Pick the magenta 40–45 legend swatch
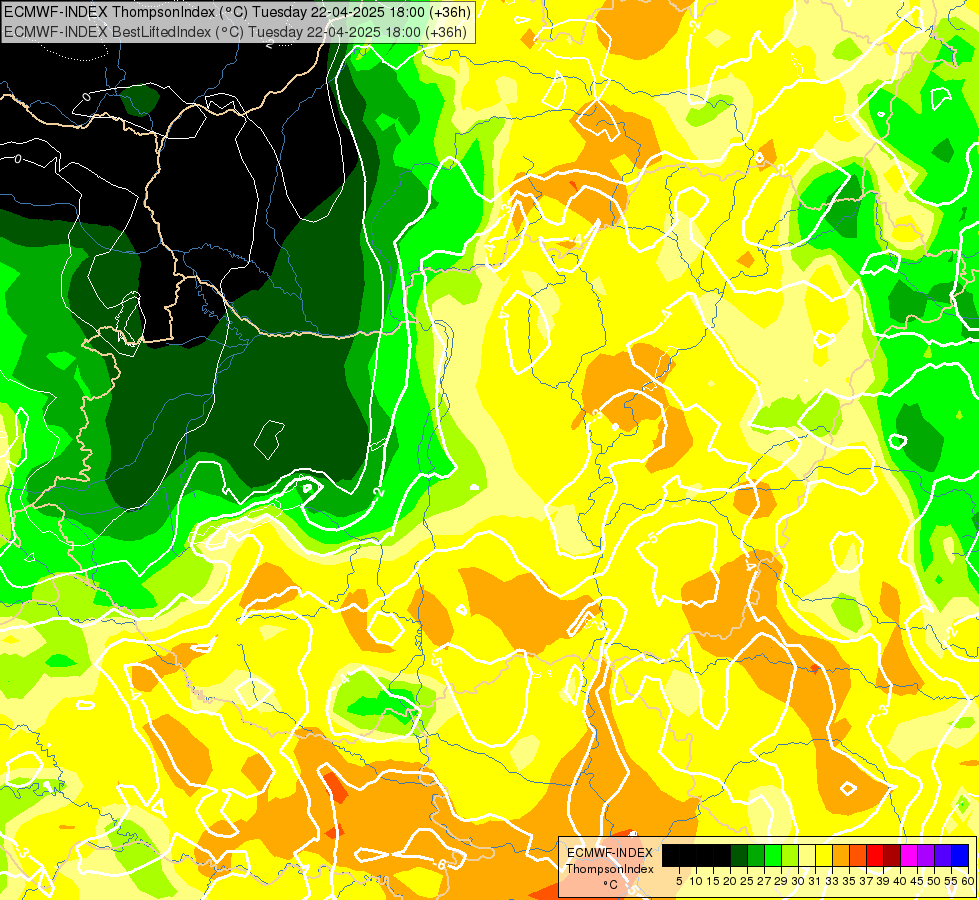 tap(909, 856)
